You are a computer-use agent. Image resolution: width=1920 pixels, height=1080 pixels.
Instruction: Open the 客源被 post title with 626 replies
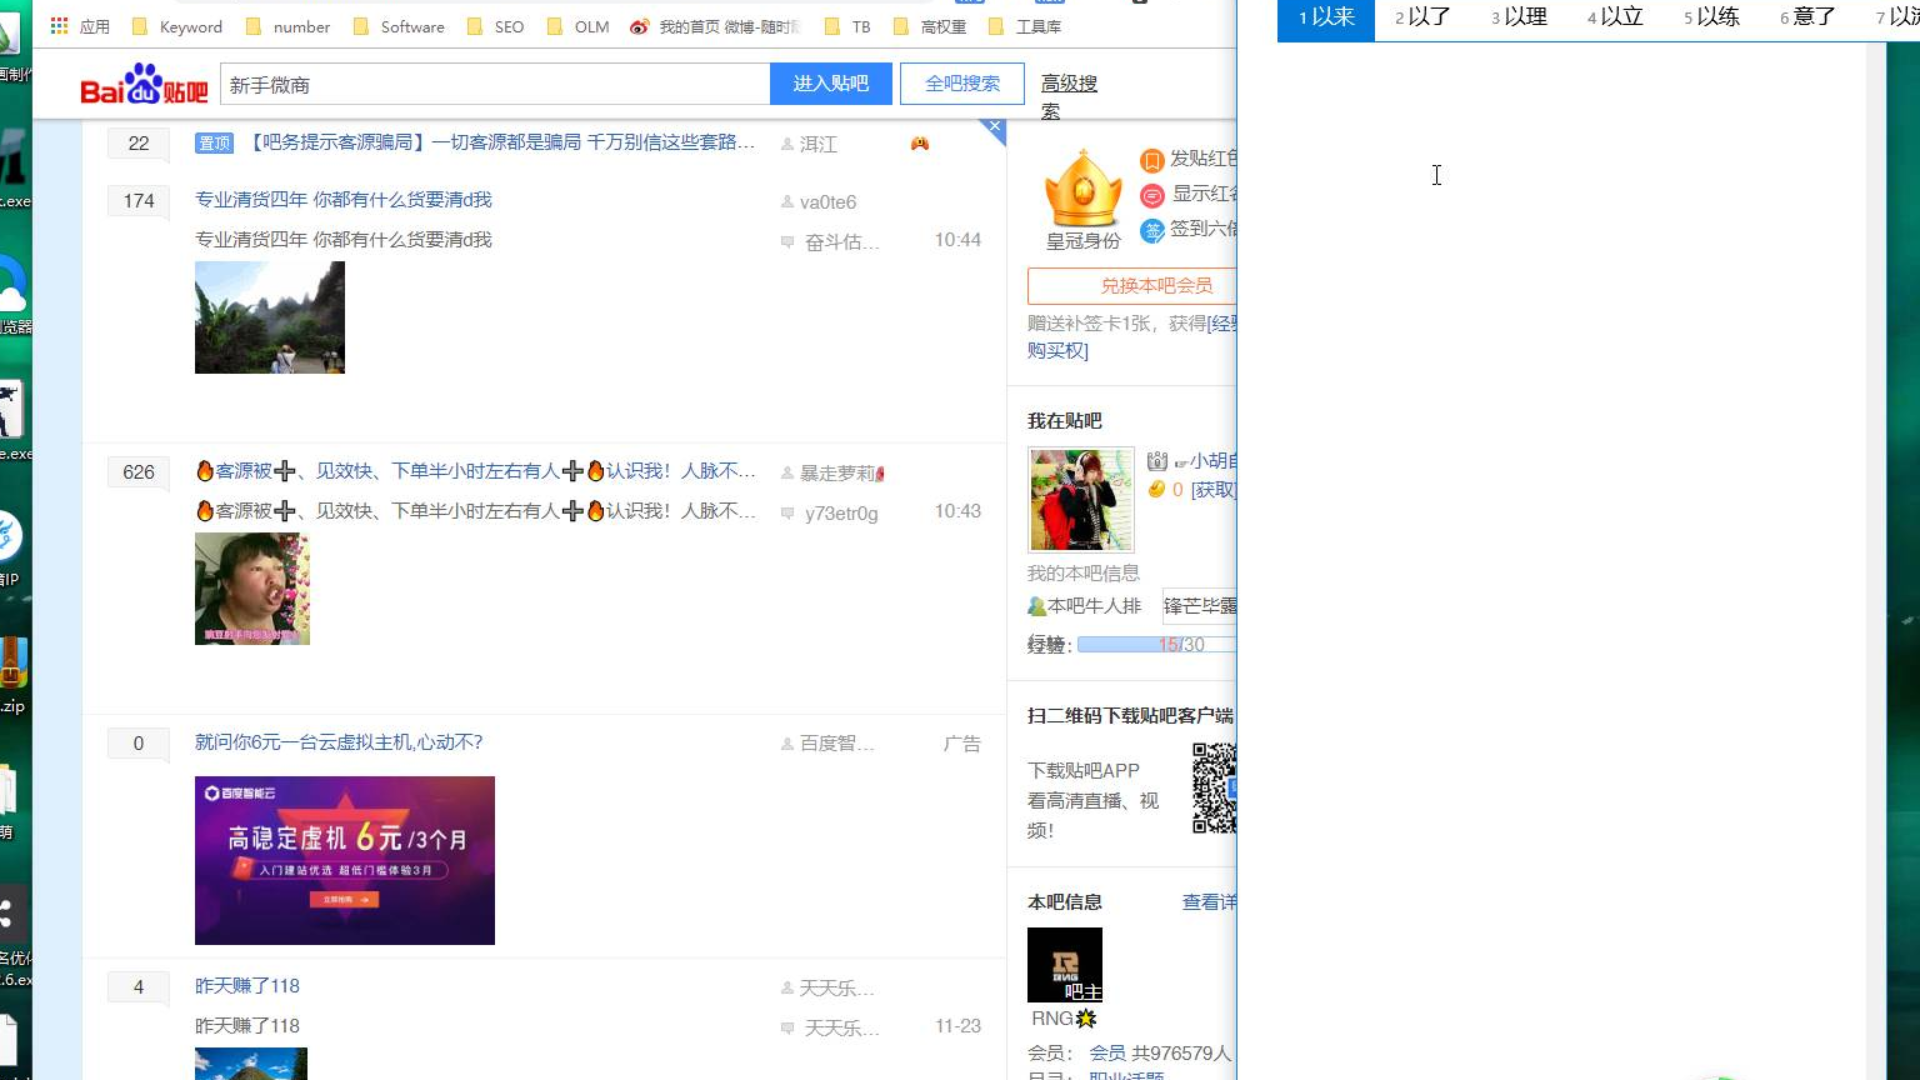pyautogui.click(x=476, y=471)
